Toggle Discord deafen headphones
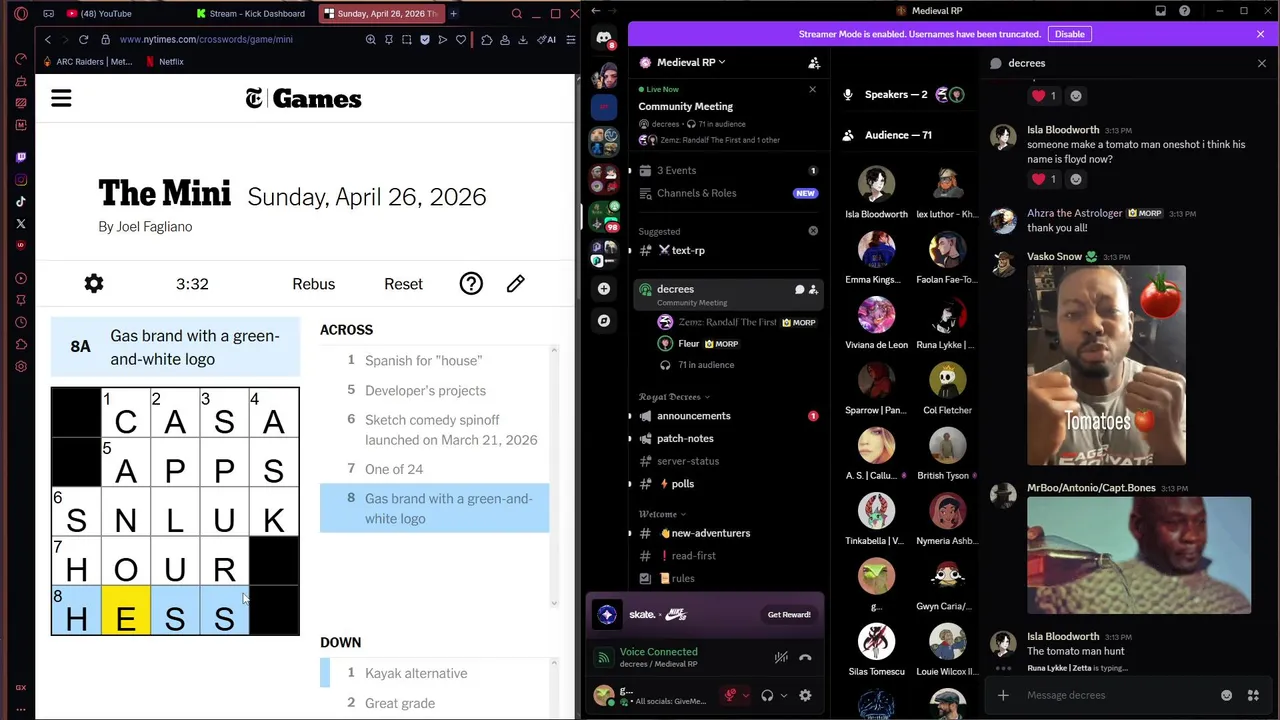 pyautogui.click(x=767, y=695)
